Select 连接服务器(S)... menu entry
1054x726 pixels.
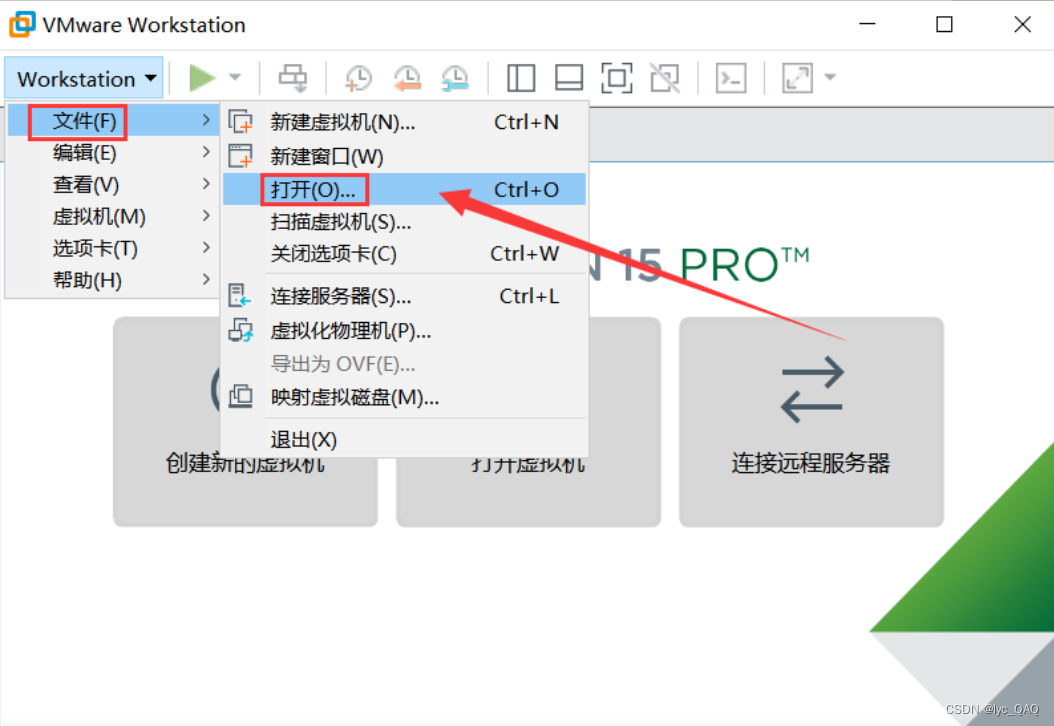click(x=405, y=296)
